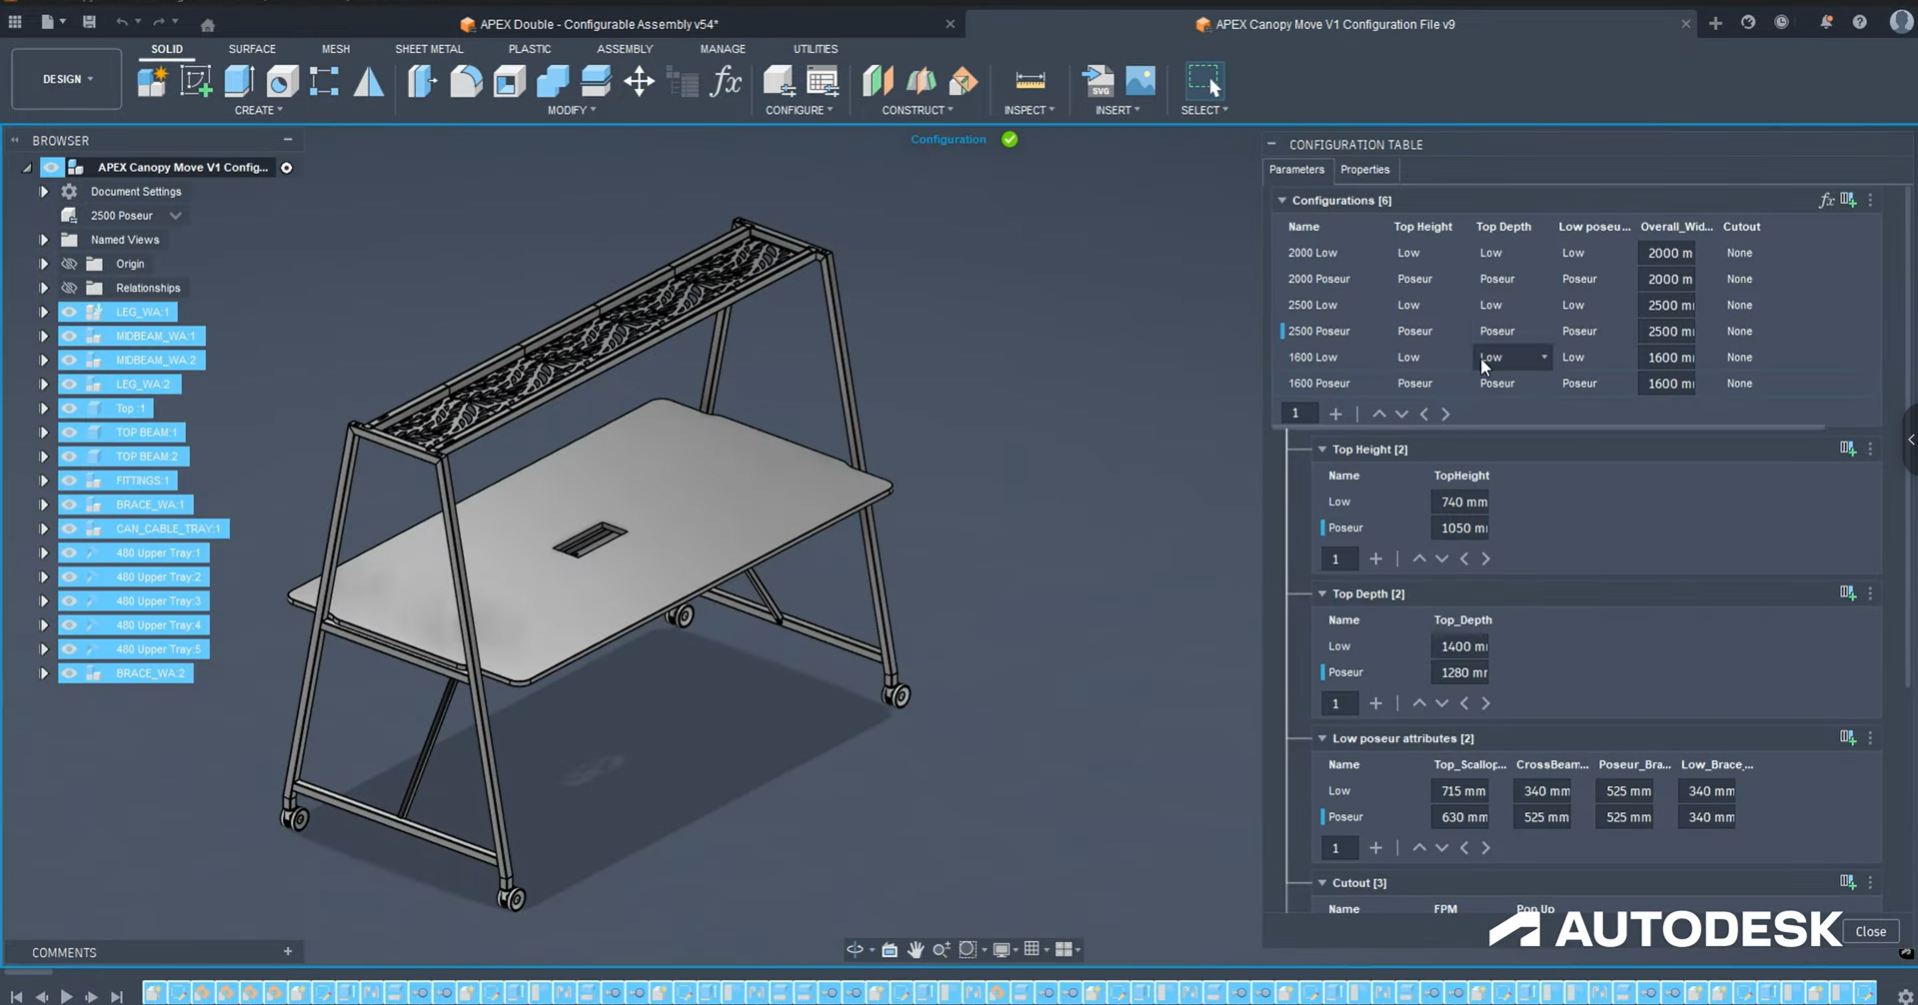The width and height of the screenshot is (1918, 1005).
Task: Click the timeline Play button
Action: click(x=66, y=996)
